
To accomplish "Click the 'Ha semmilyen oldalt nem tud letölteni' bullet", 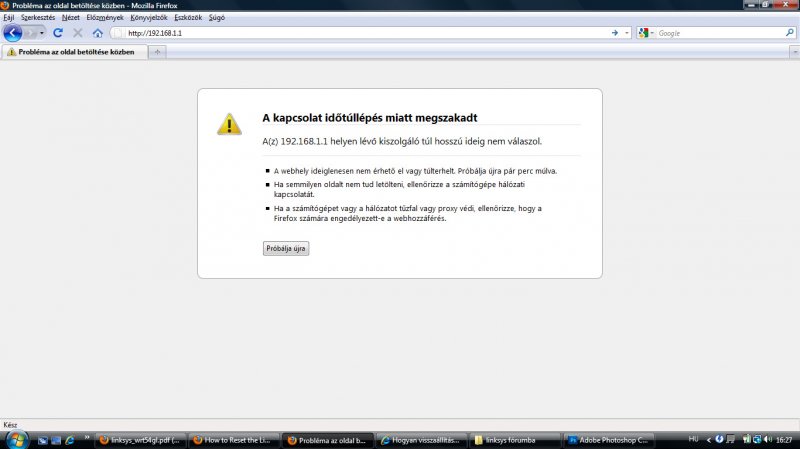I will 399,189.
